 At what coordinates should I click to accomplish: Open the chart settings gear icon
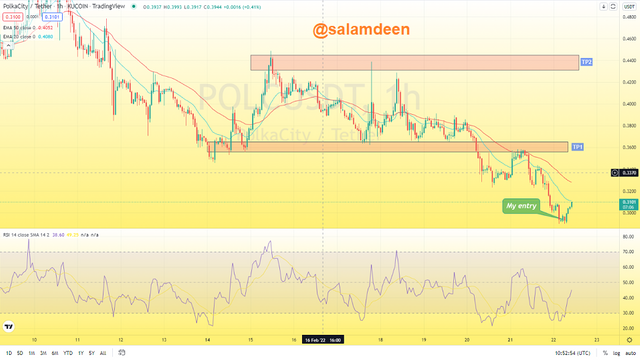pyautogui.click(x=629, y=340)
